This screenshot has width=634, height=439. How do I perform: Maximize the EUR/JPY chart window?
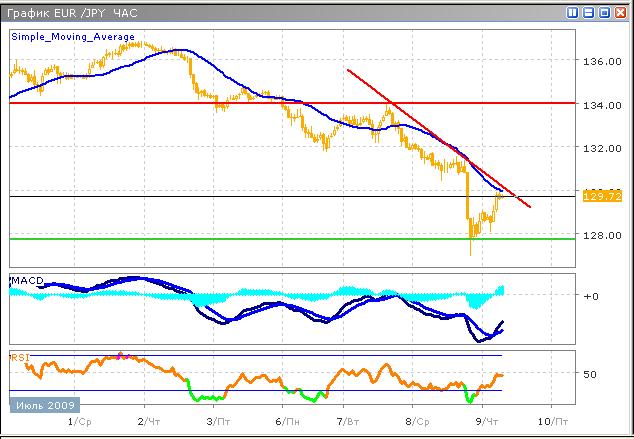(604, 13)
